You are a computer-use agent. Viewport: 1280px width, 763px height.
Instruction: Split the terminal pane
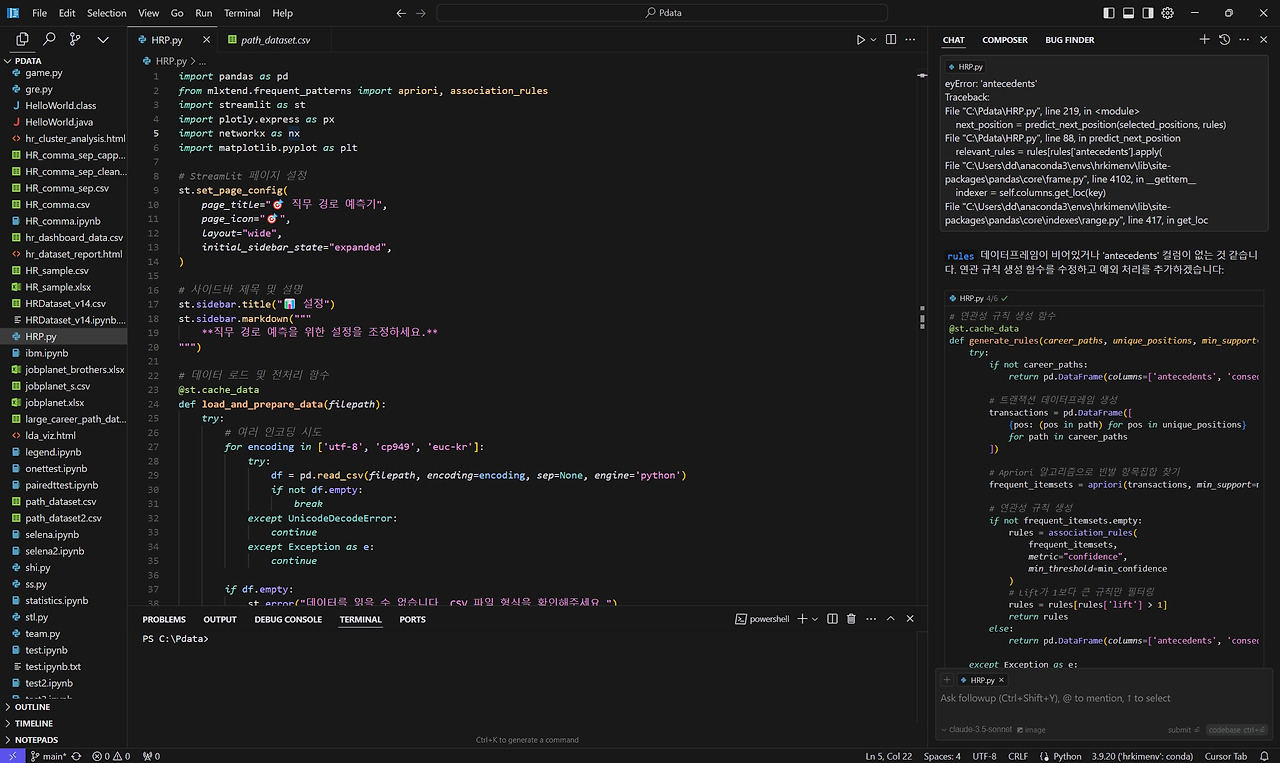tap(832, 620)
